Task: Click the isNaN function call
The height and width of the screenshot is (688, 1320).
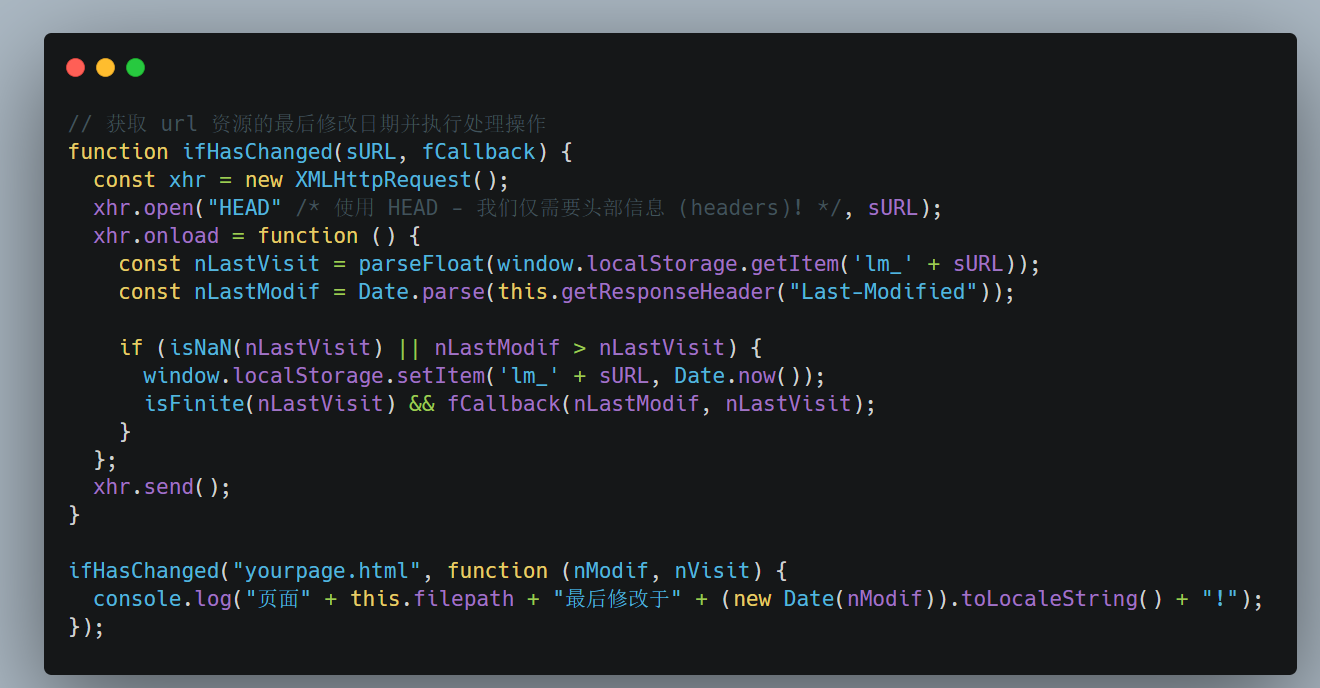Action: point(200,348)
